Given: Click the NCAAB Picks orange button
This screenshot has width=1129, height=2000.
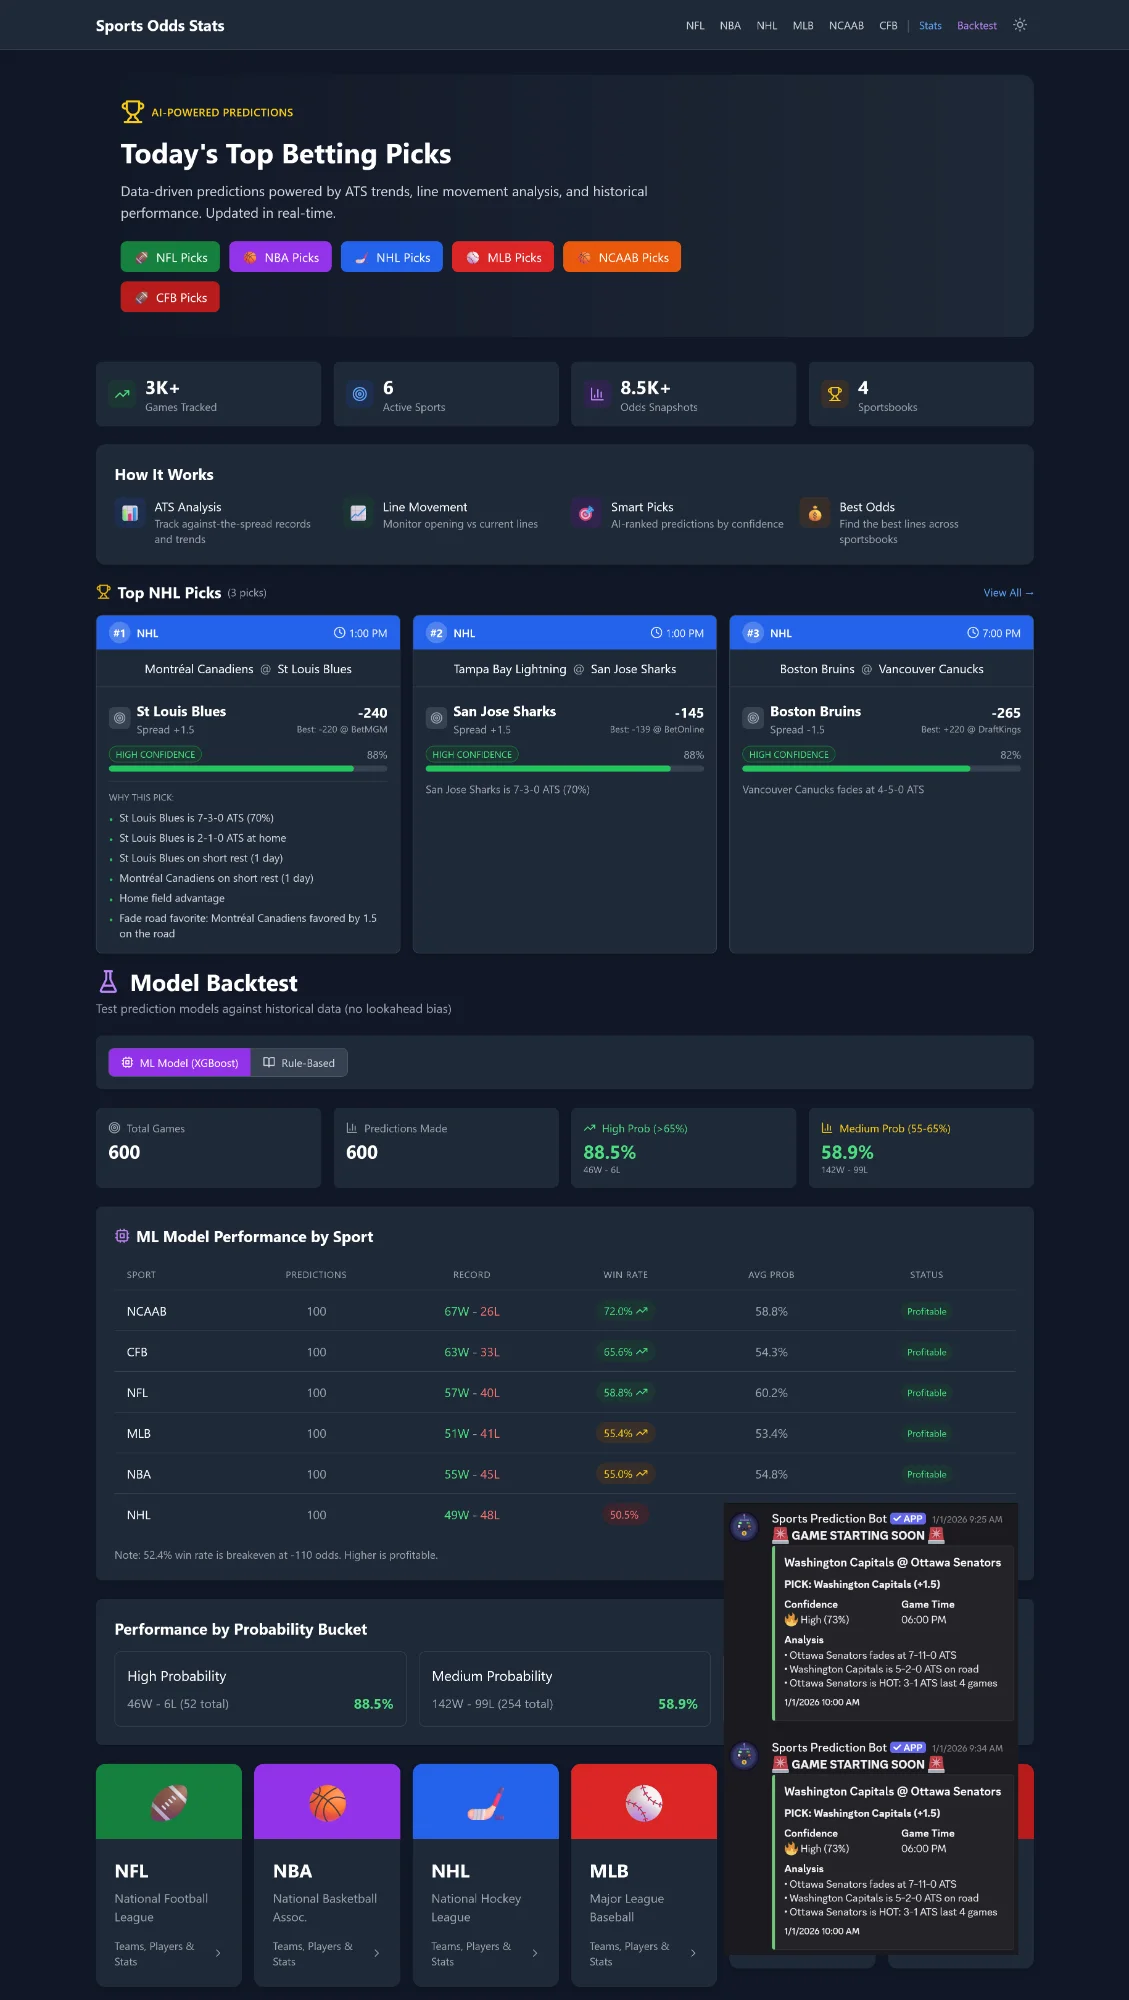Looking at the screenshot, I should pos(622,257).
